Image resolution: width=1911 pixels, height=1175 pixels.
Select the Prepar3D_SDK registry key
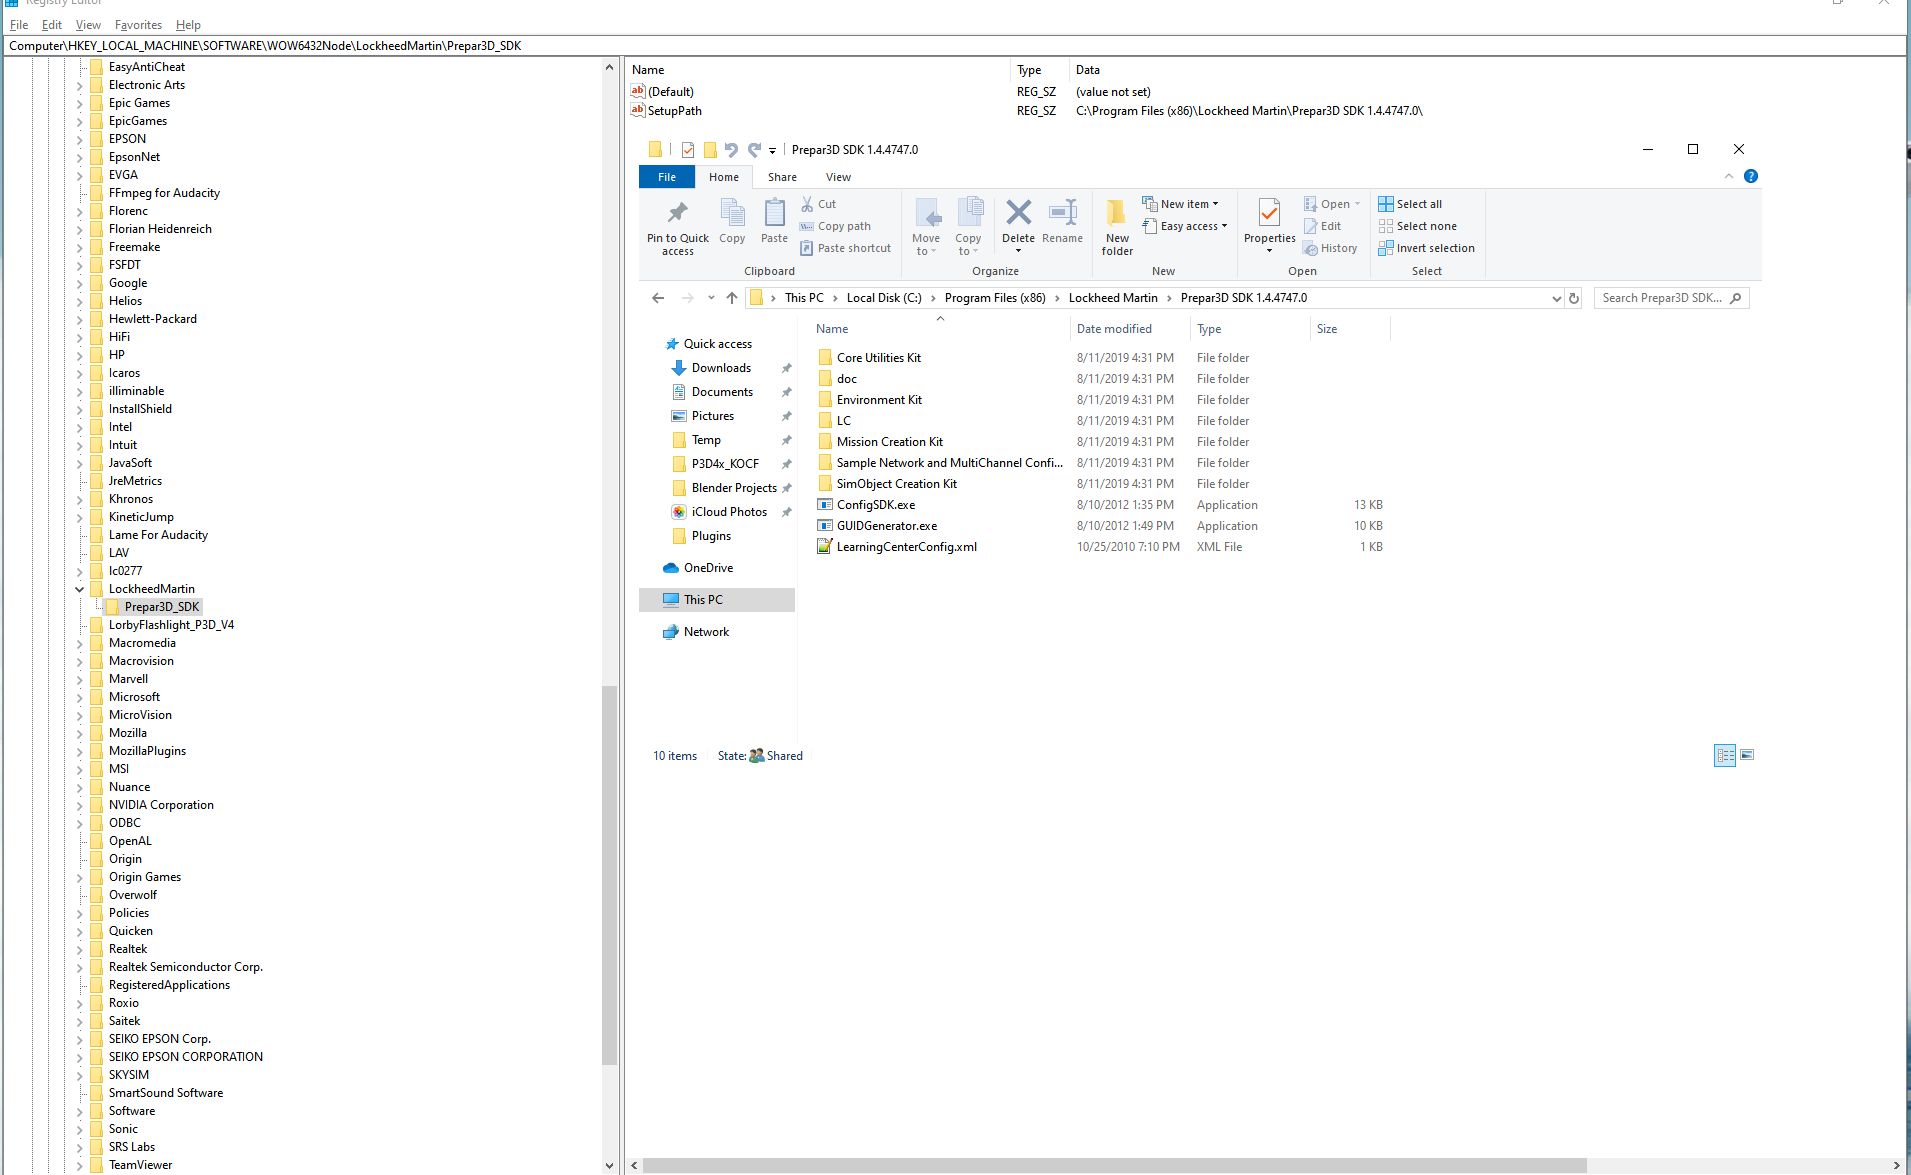pyautogui.click(x=162, y=607)
